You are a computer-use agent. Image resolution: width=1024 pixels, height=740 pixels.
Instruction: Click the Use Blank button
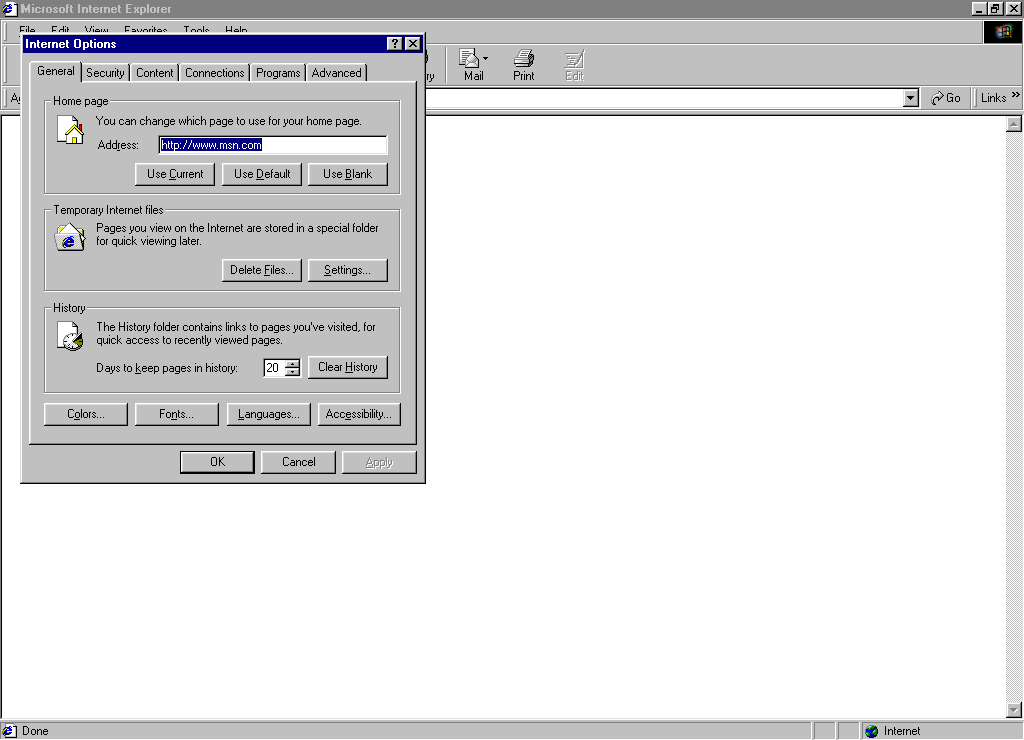point(347,174)
